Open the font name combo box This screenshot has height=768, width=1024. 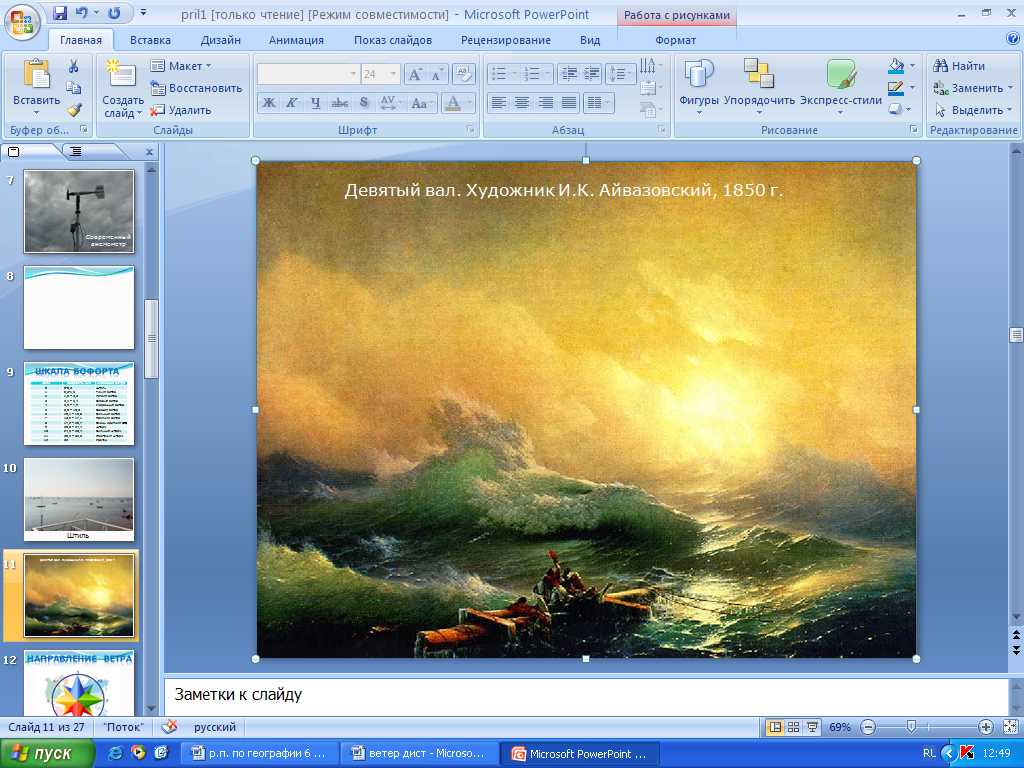[309, 74]
